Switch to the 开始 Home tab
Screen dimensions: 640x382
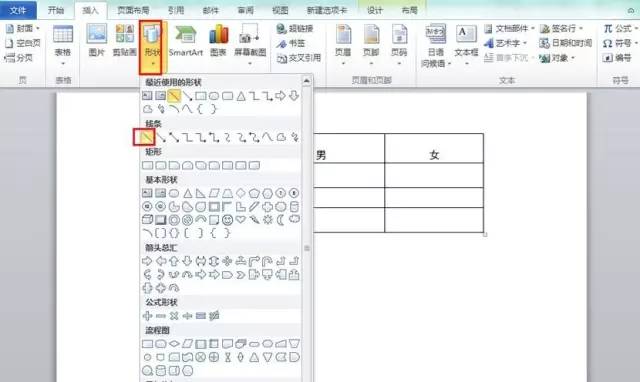tap(56, 10)
